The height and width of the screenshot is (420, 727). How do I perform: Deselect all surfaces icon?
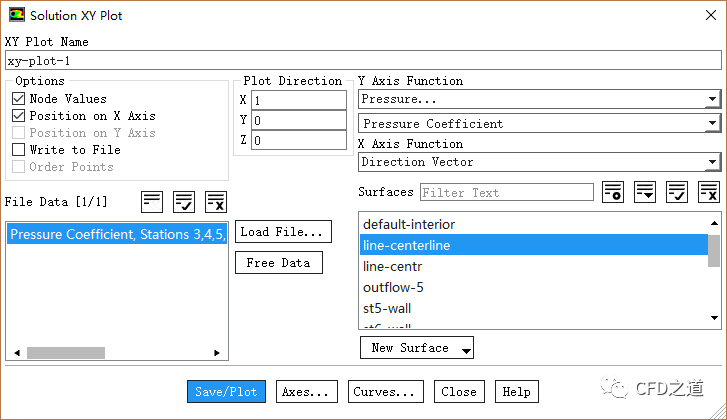coord(708,192)
